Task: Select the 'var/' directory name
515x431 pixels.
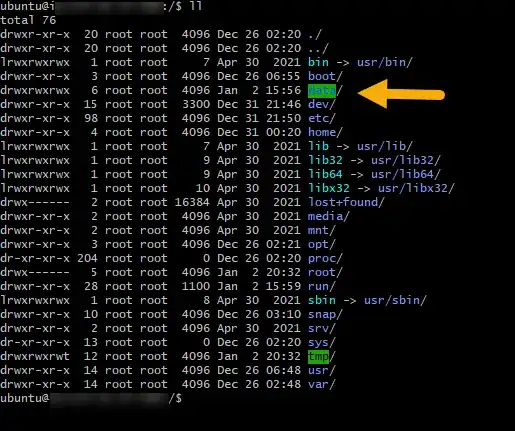Action: 321,384
